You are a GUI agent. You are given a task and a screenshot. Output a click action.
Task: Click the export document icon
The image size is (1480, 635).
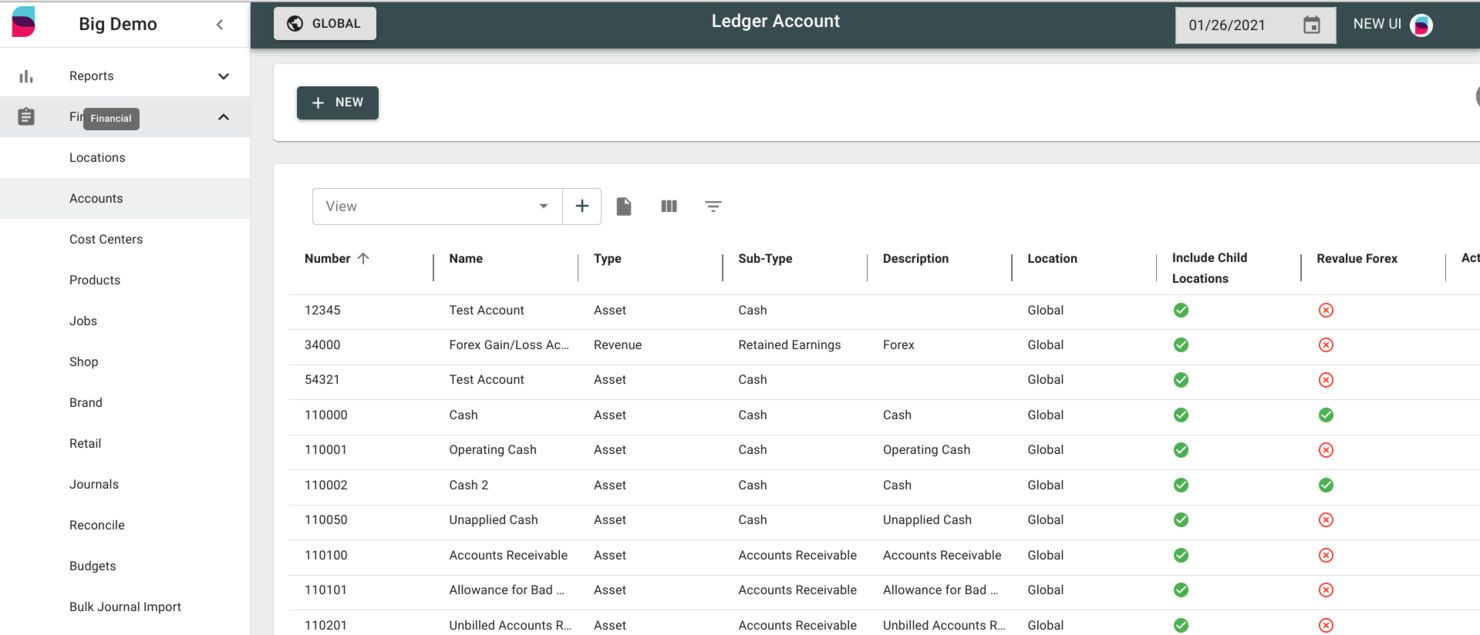[x=624, y=206]
